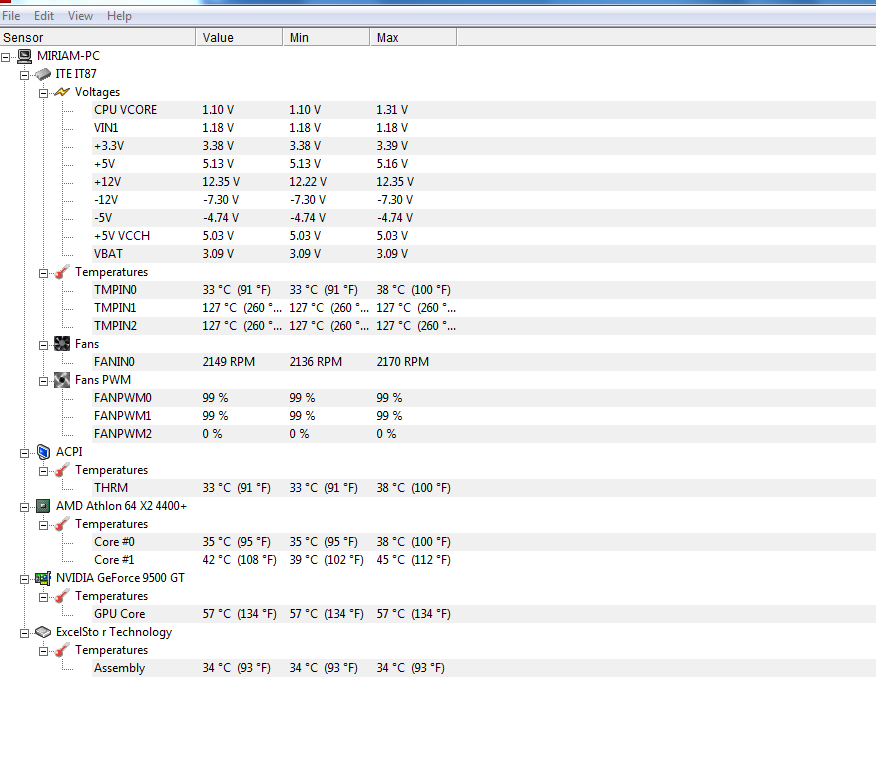Image resolution: width=876 pixels, height=781 pixels.
Task: Click thermometer icon under ExcelStor Technology
Action: click(x=62, y=650)
